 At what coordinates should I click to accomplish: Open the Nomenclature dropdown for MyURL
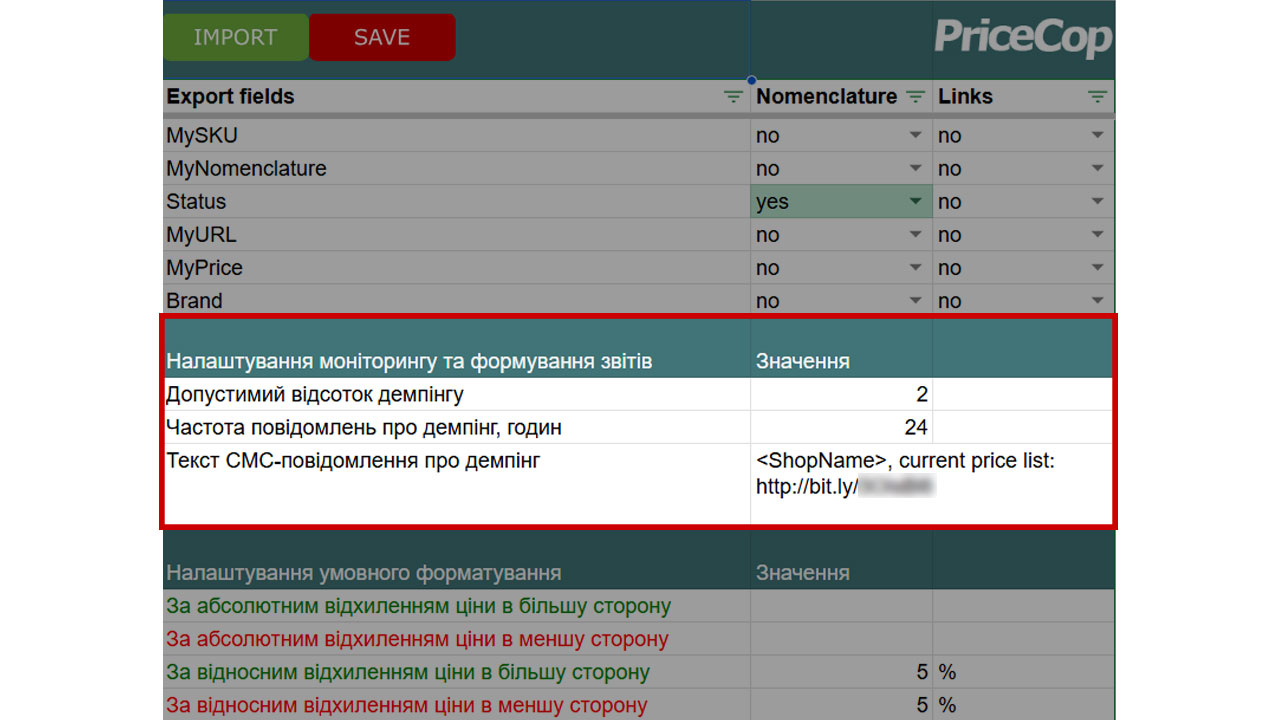coord(914,234)
